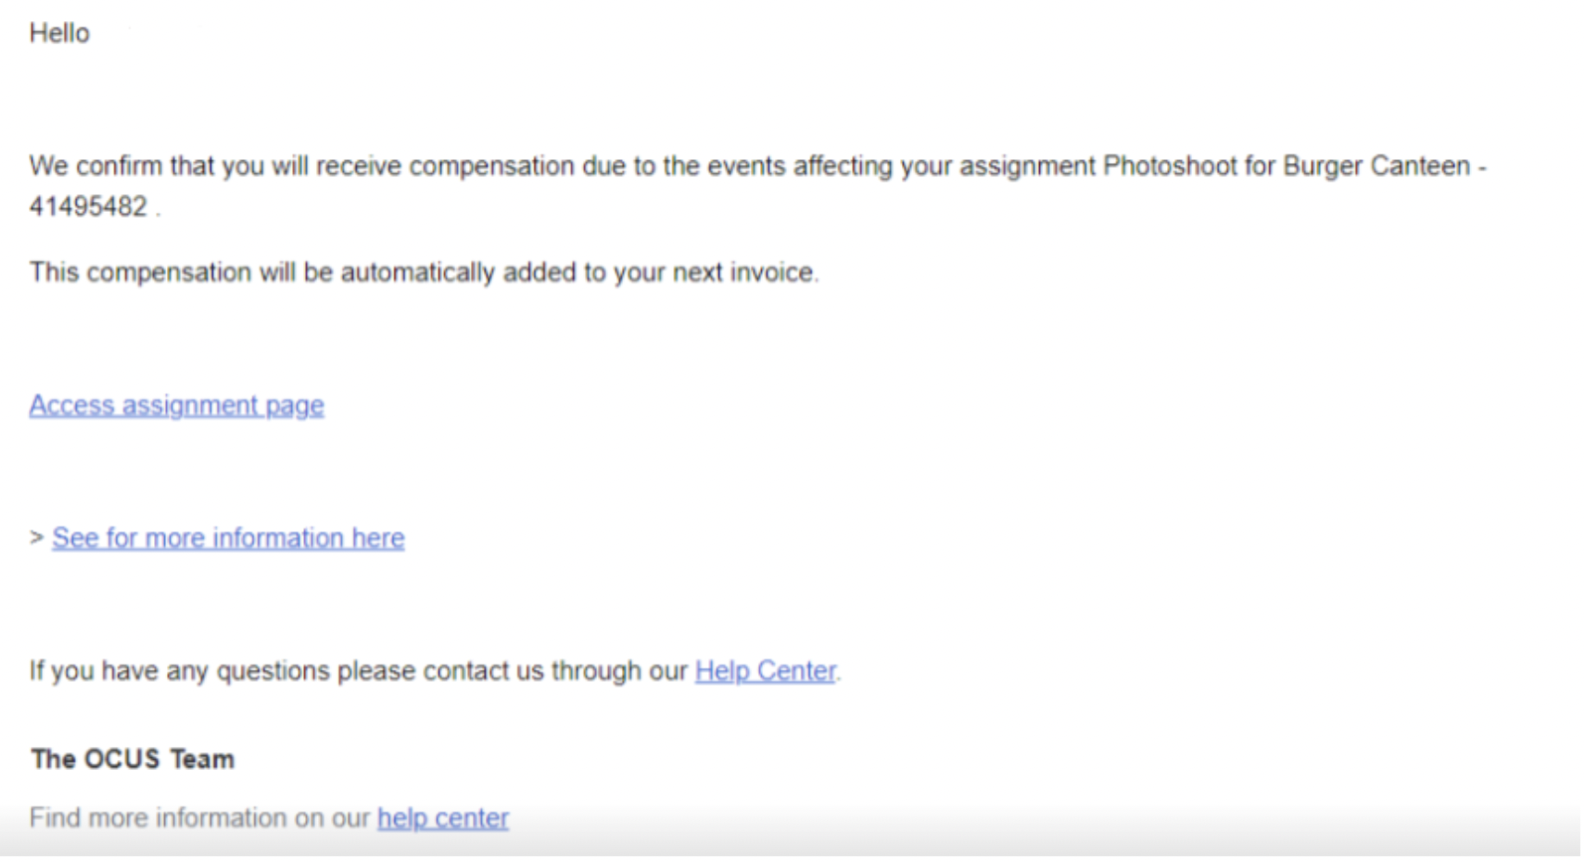1584x862 pixels.
Task: Click the Hello greeting text
Action: tap(59, 33)
